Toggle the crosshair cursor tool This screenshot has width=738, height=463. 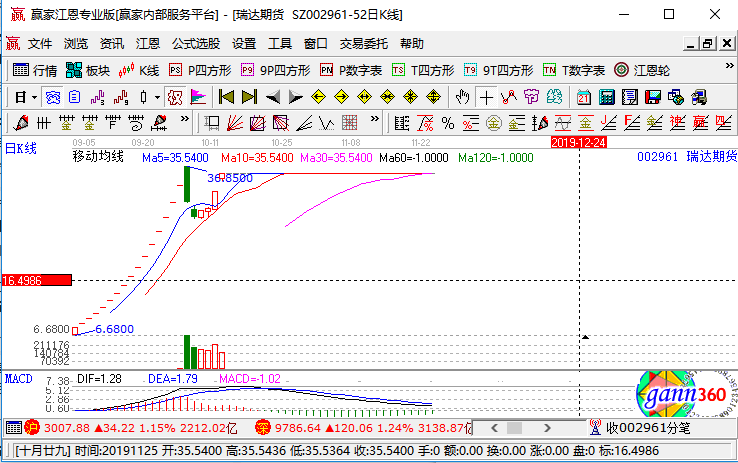[x=486, y=97]
